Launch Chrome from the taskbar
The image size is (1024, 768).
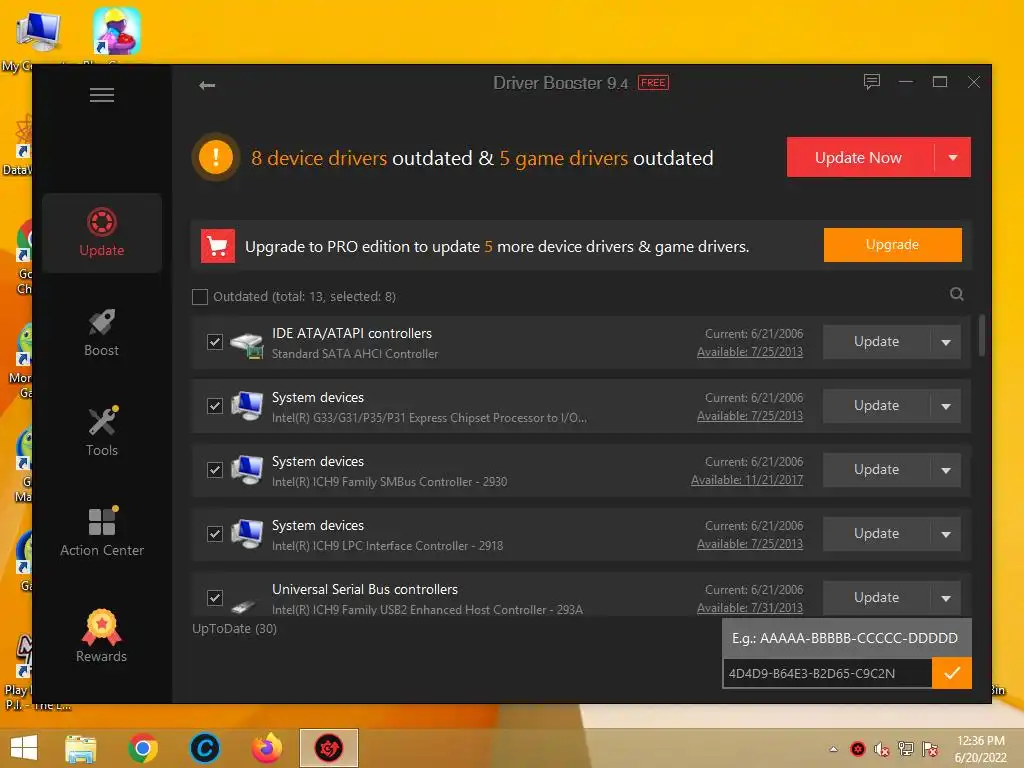coord(143,748)
